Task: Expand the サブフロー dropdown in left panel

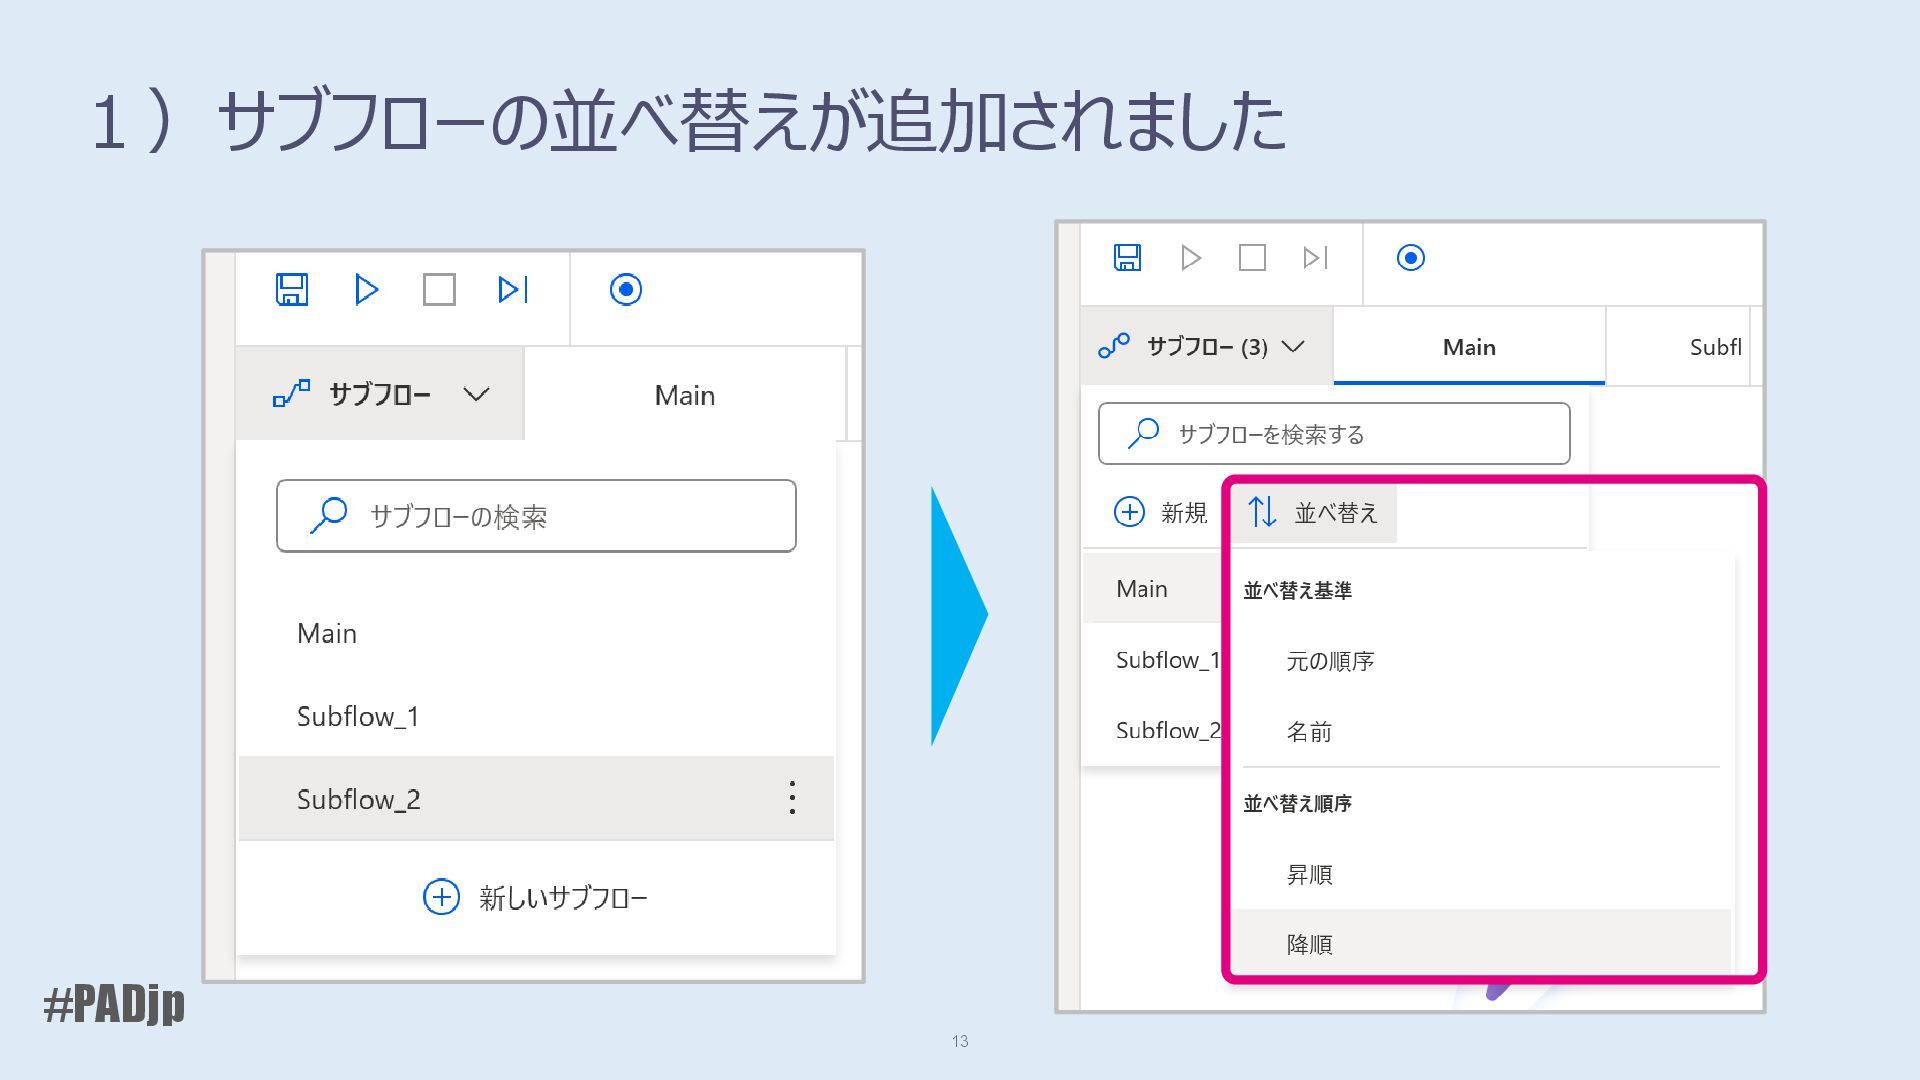Action: (x=380, y=394)
